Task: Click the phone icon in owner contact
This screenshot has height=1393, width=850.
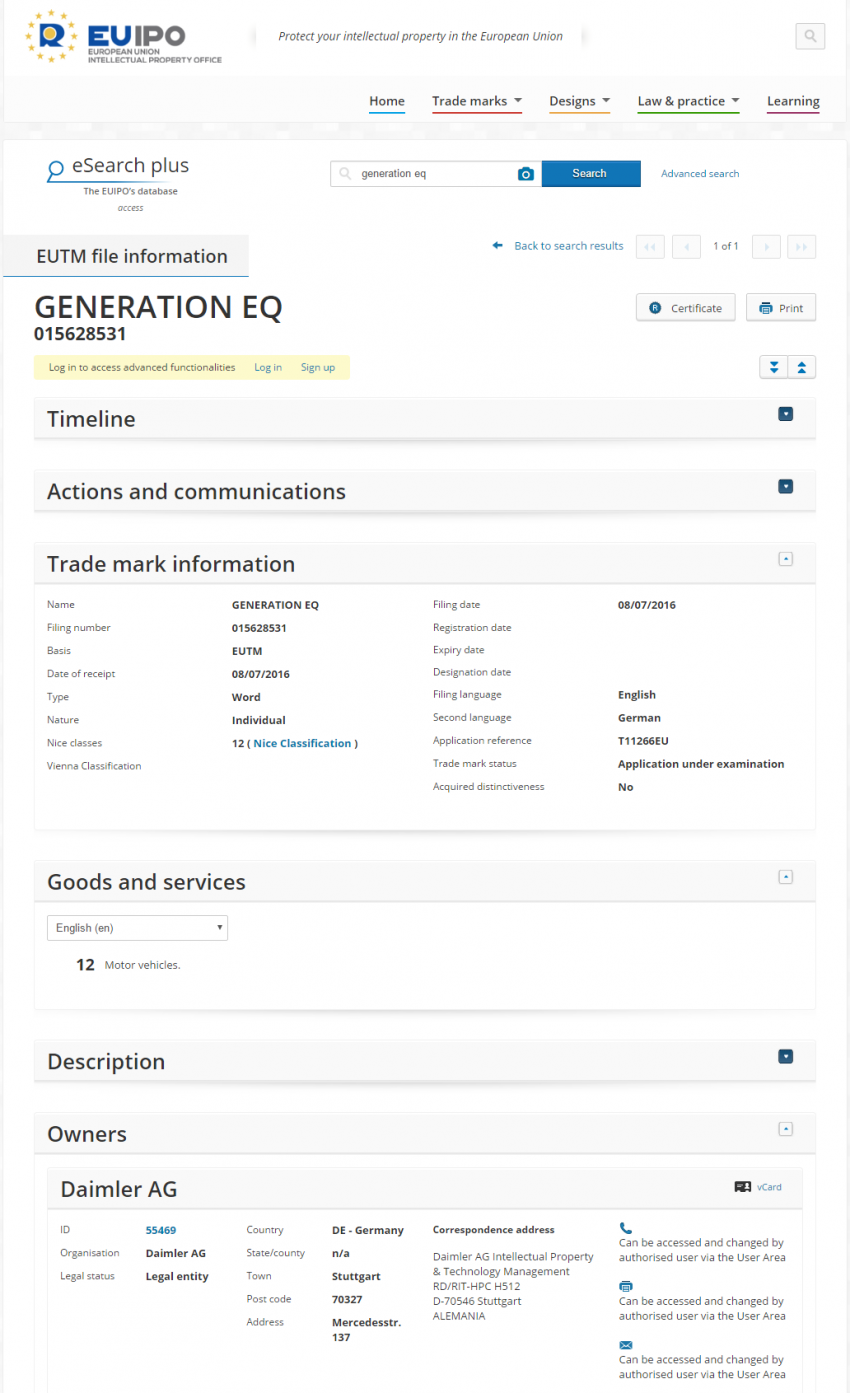Action: (626, 1228)
